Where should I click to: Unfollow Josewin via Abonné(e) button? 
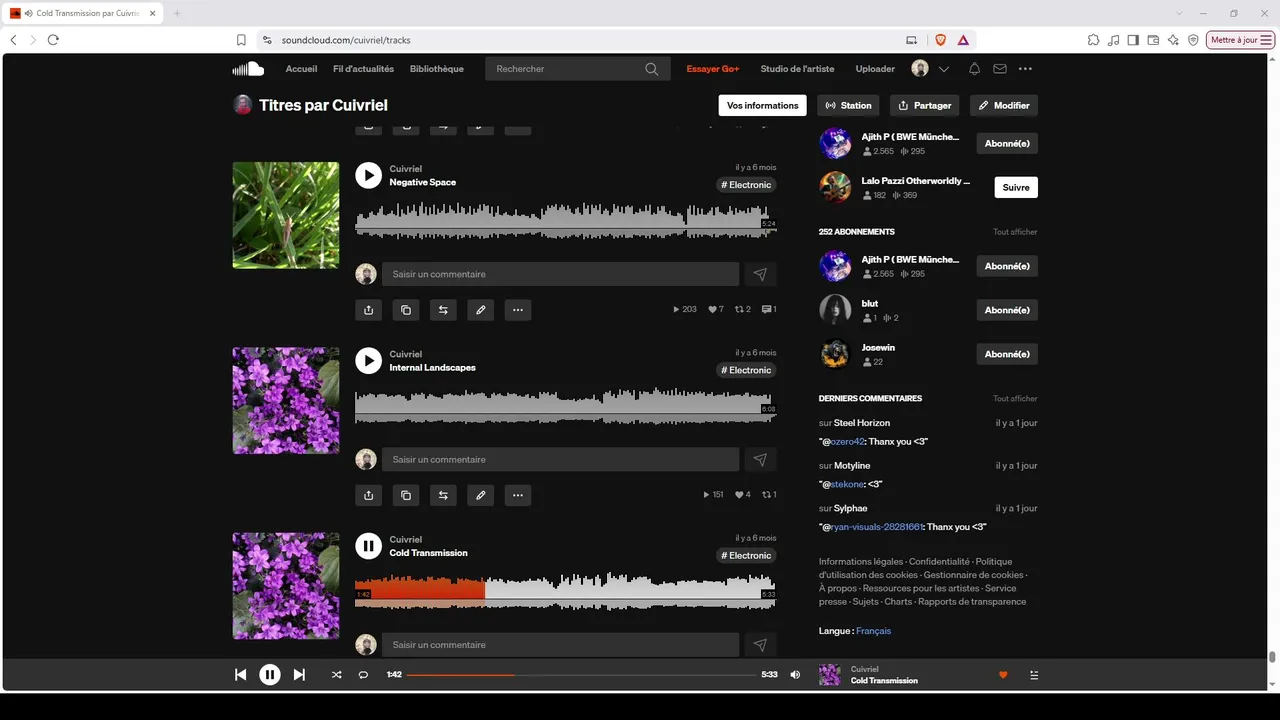1007,354
